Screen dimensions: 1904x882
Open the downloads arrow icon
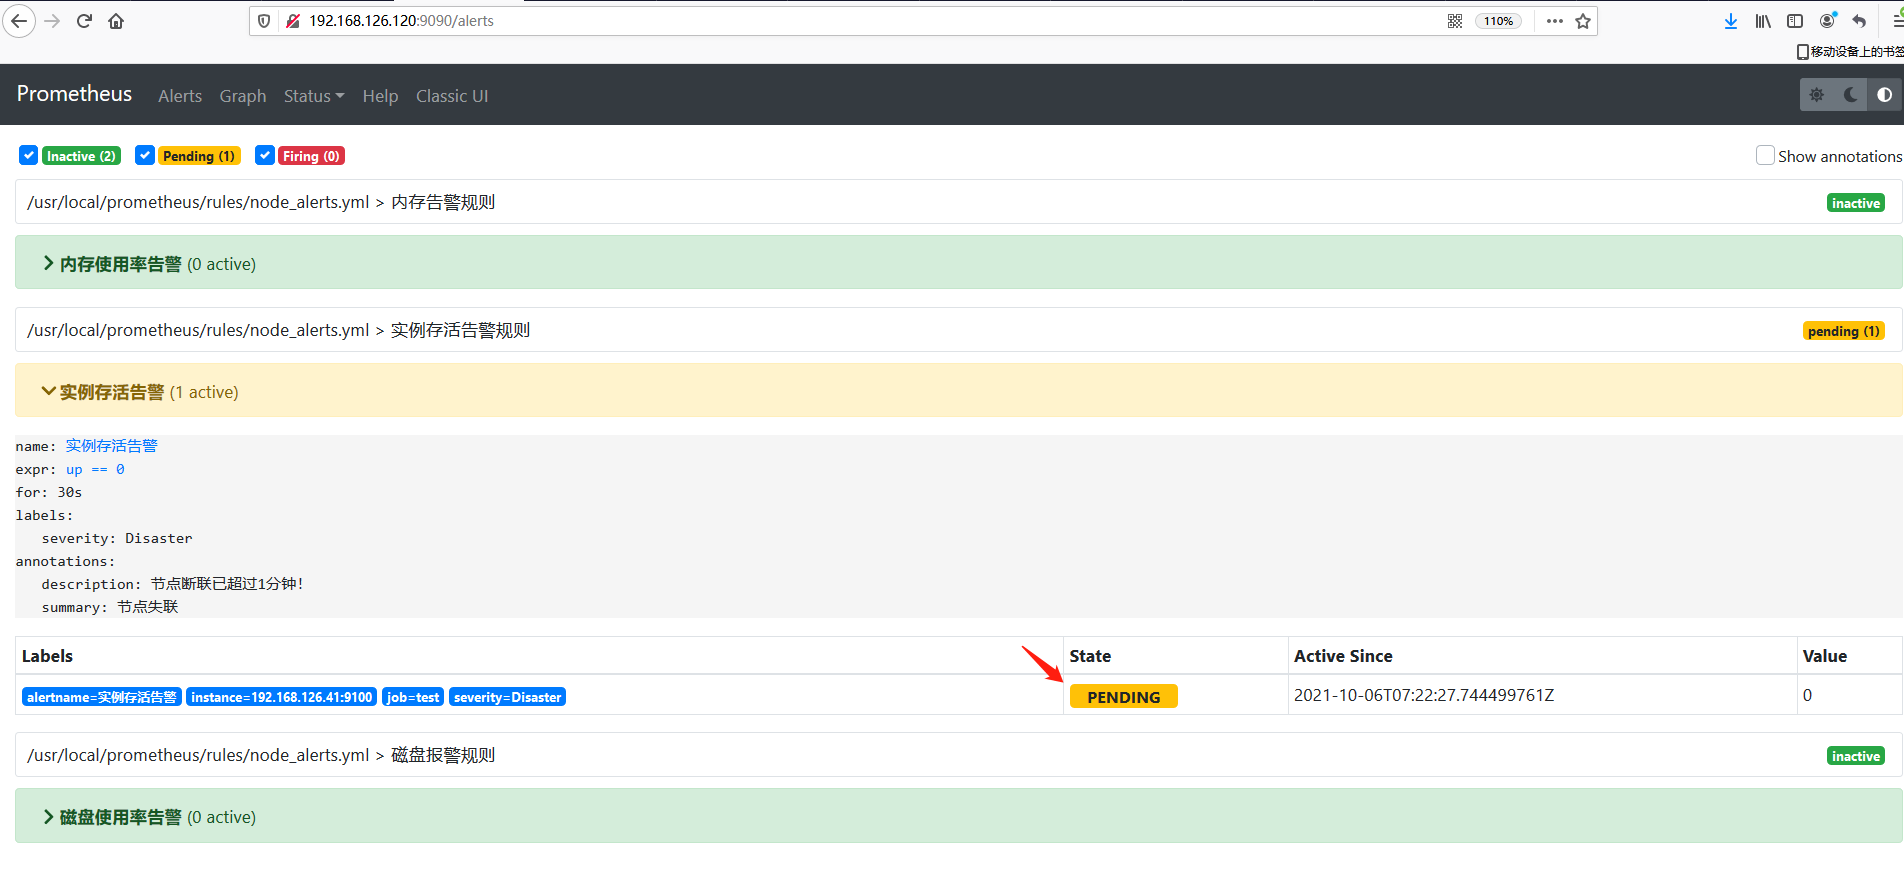(1731, 21)
